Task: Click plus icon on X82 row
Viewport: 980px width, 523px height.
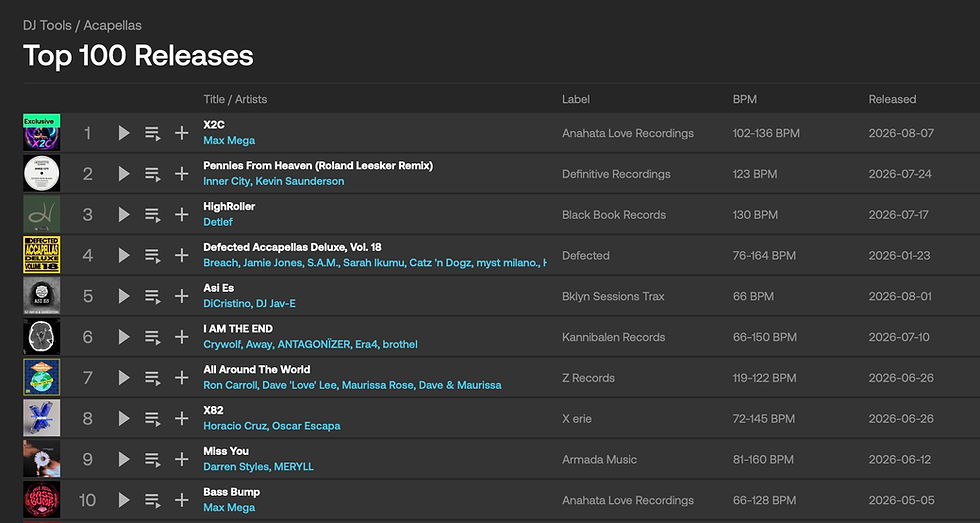Action: (181, 418)
